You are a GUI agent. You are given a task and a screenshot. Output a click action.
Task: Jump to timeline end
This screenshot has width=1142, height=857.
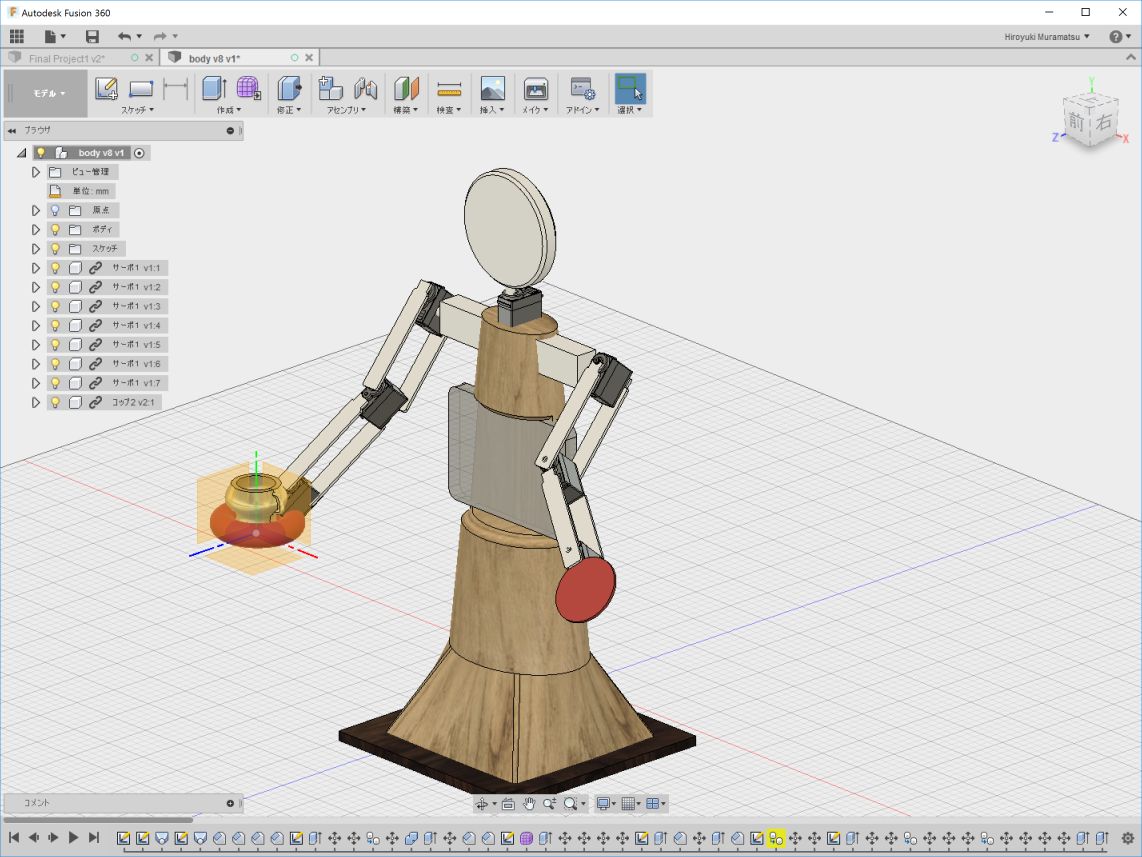[x=94, y=838]
